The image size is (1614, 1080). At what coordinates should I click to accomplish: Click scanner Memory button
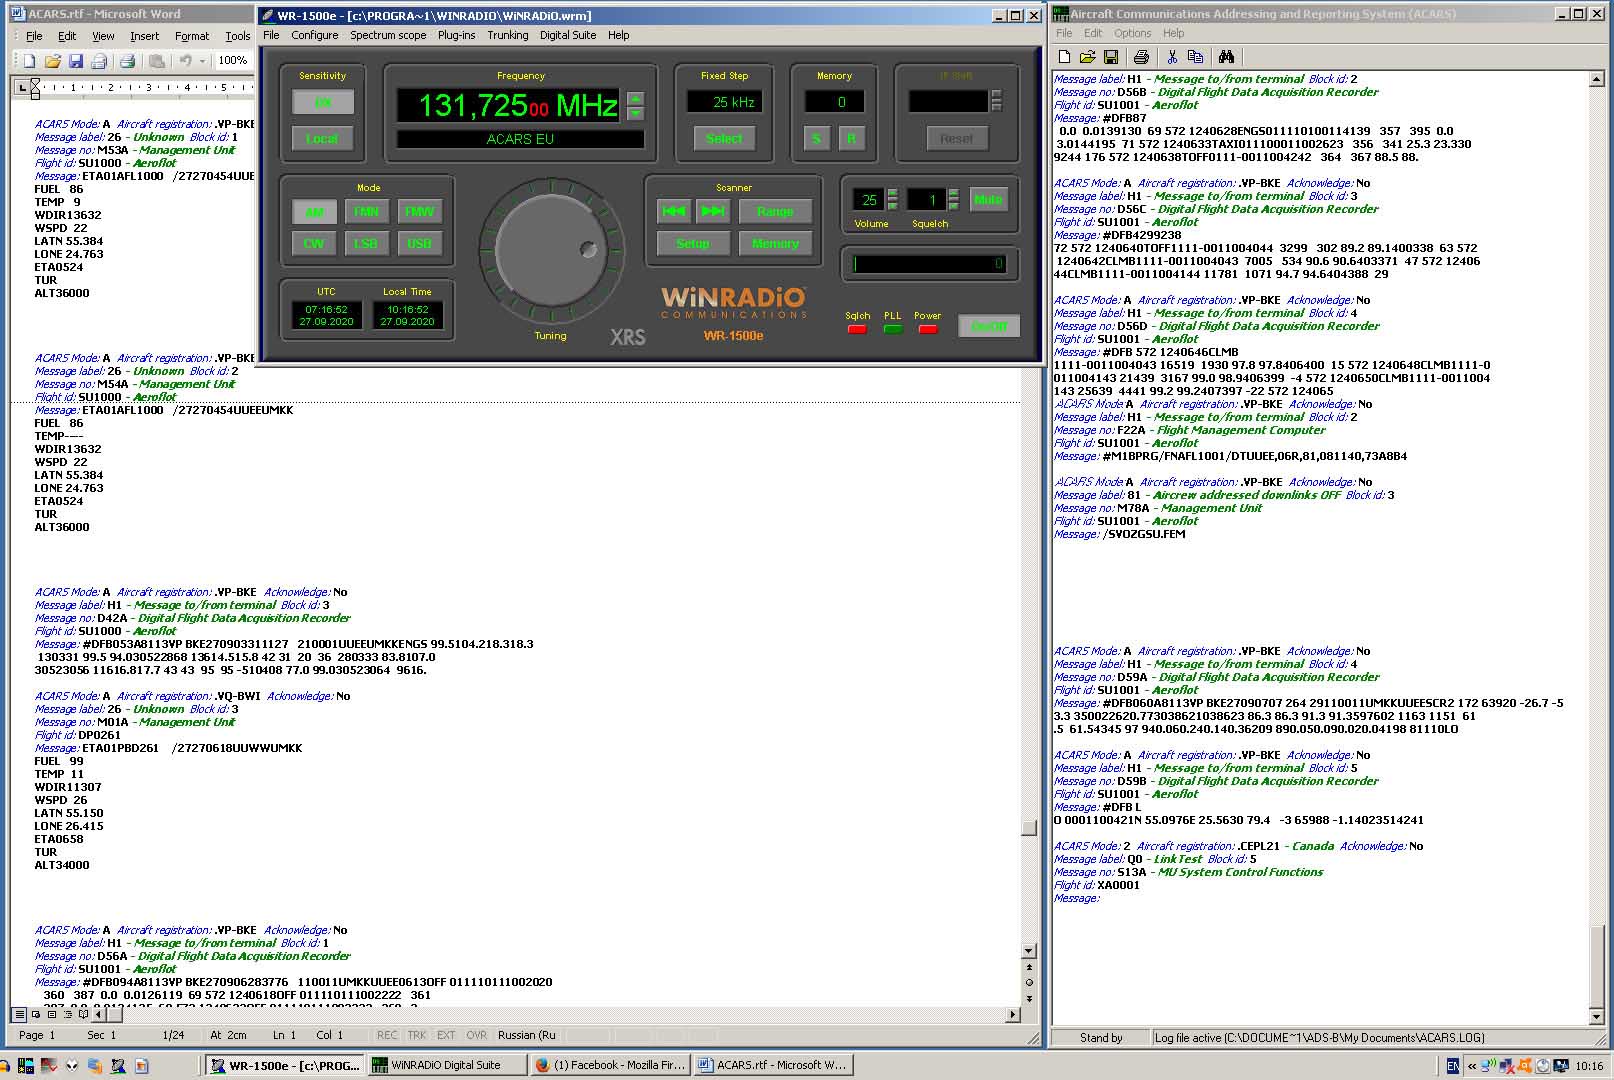pos(775,243)
